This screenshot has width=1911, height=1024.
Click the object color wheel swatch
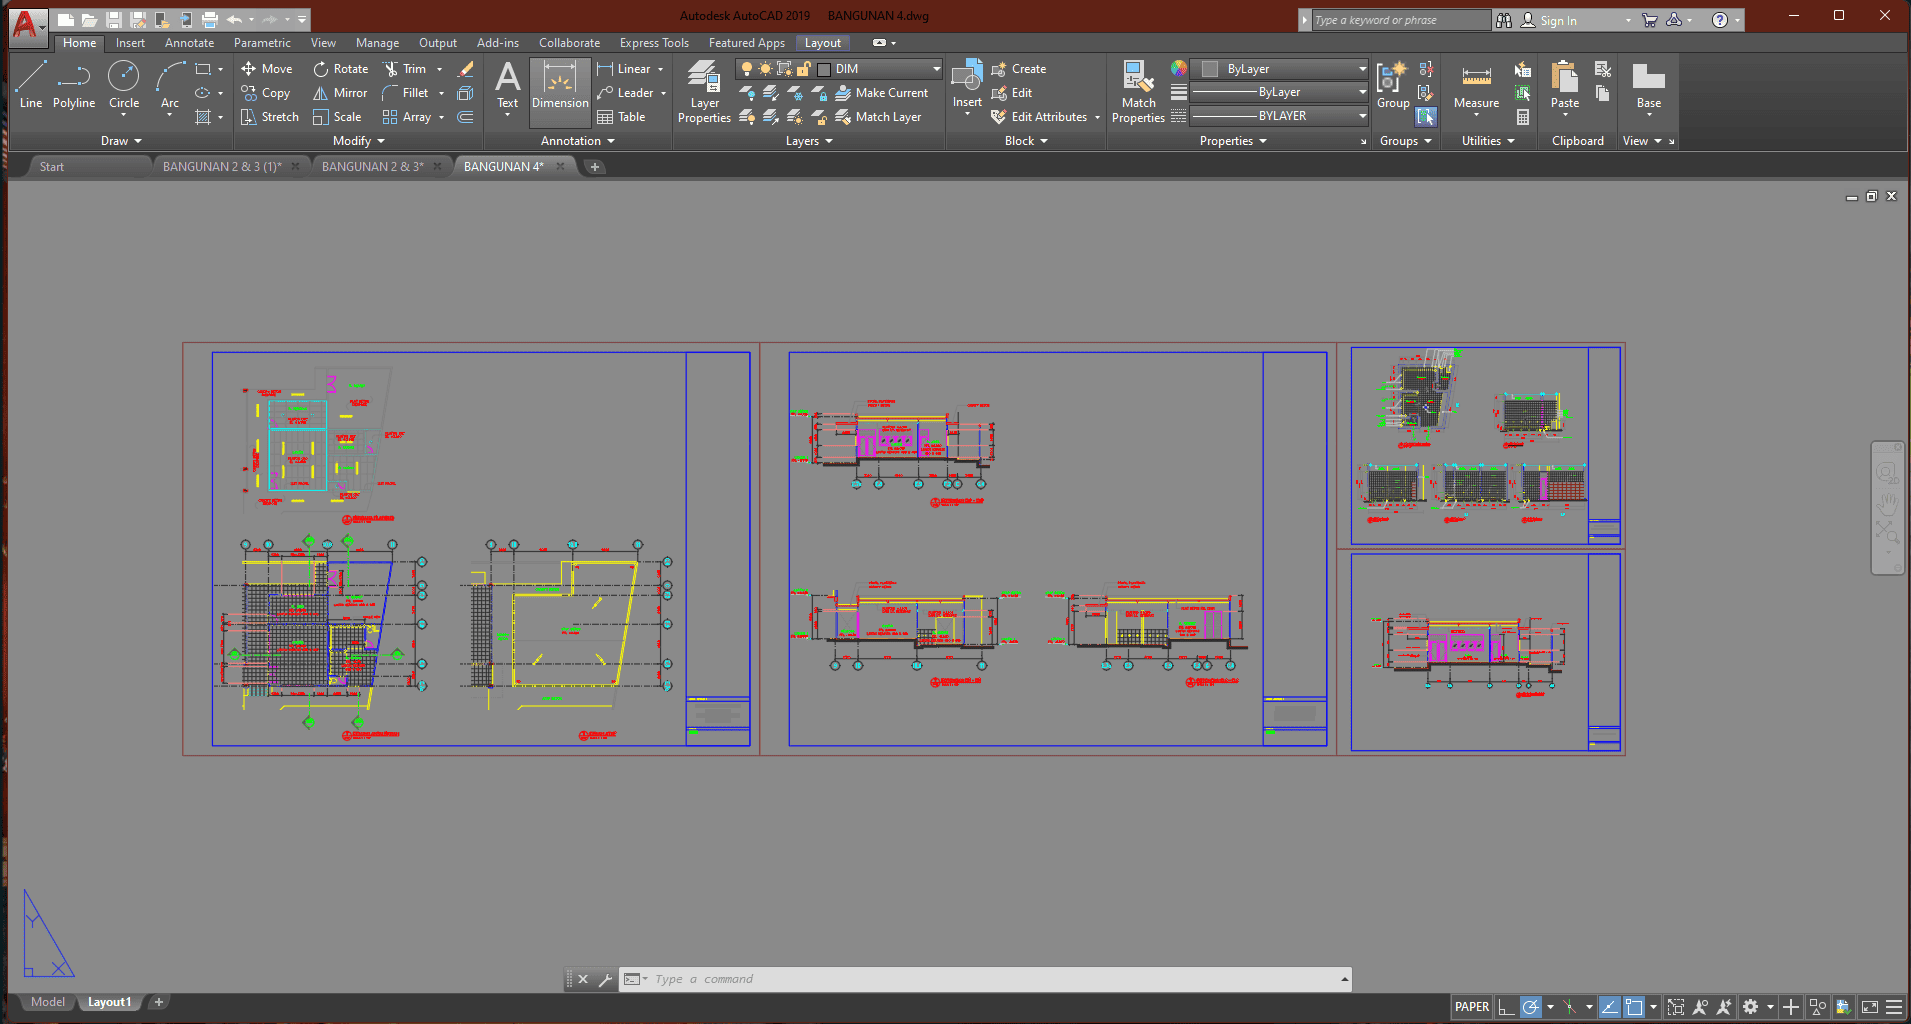click(1179, 69)
